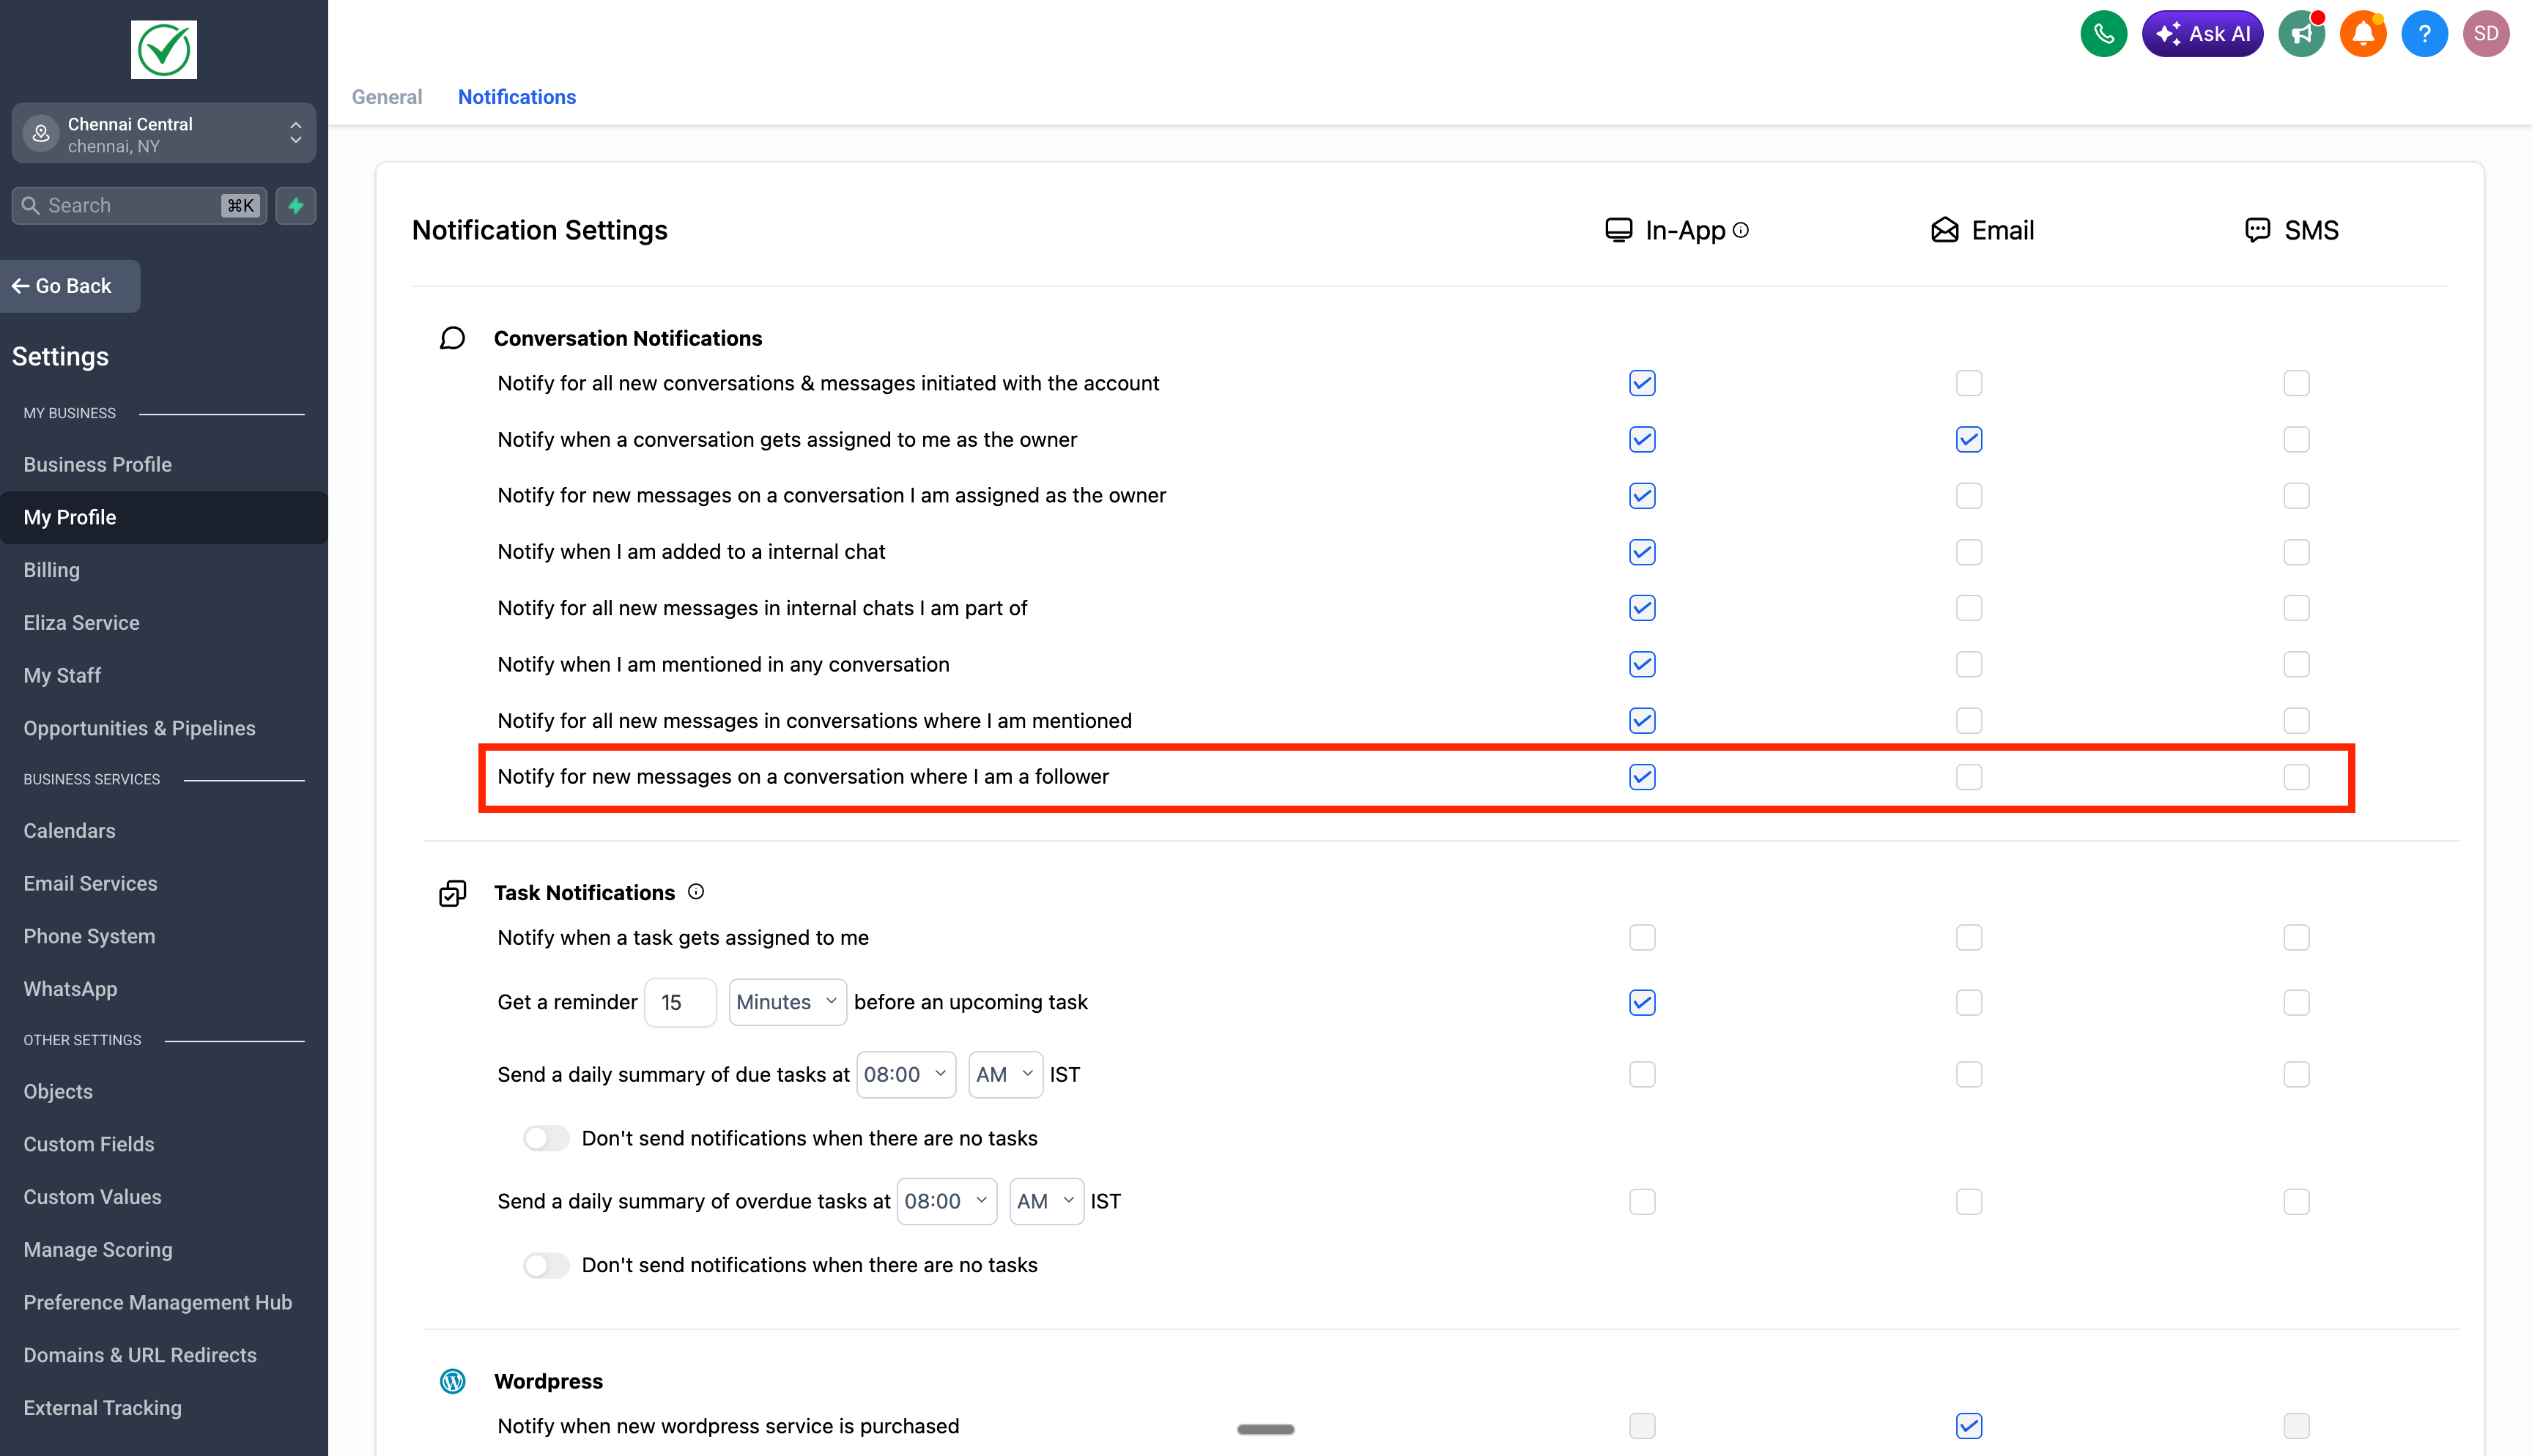
Task: Enable Email for internal chat added notification
Action: tap(1969, 552)
